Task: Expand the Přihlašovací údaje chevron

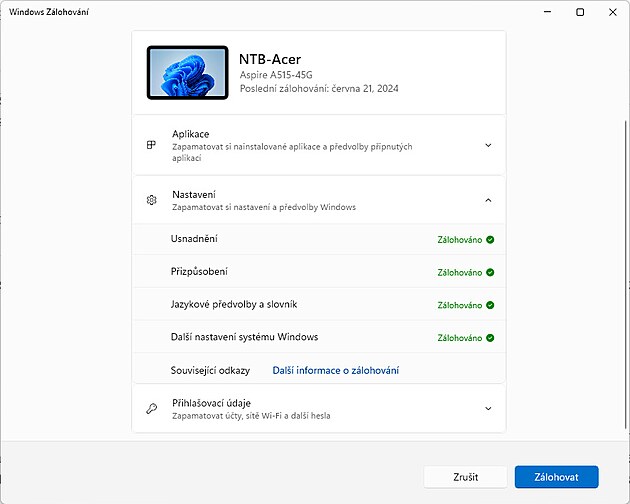Action: pyautogui.click(x=488, y=409)
